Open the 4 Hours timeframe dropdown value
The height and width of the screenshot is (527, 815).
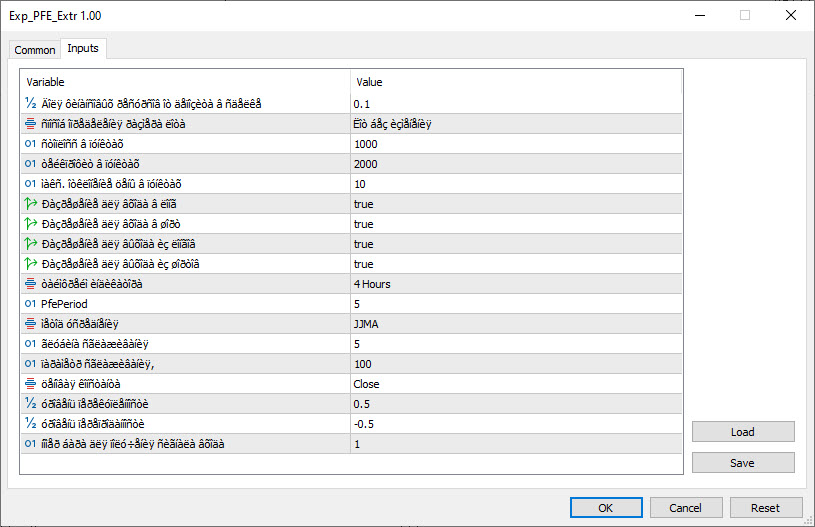pyautogui.click(x=515, y=284)
